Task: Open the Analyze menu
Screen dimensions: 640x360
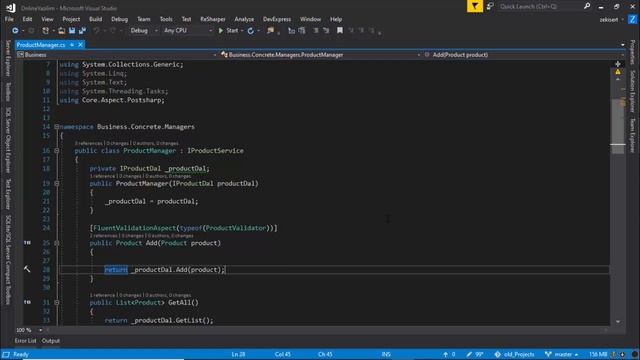Action: (x=244, y=19)
